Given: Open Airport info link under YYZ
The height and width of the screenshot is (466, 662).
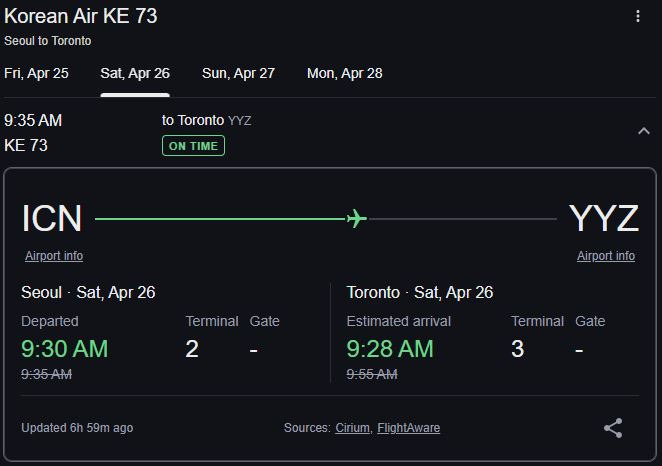Looking at the screenshot, I should coord(605,256).
